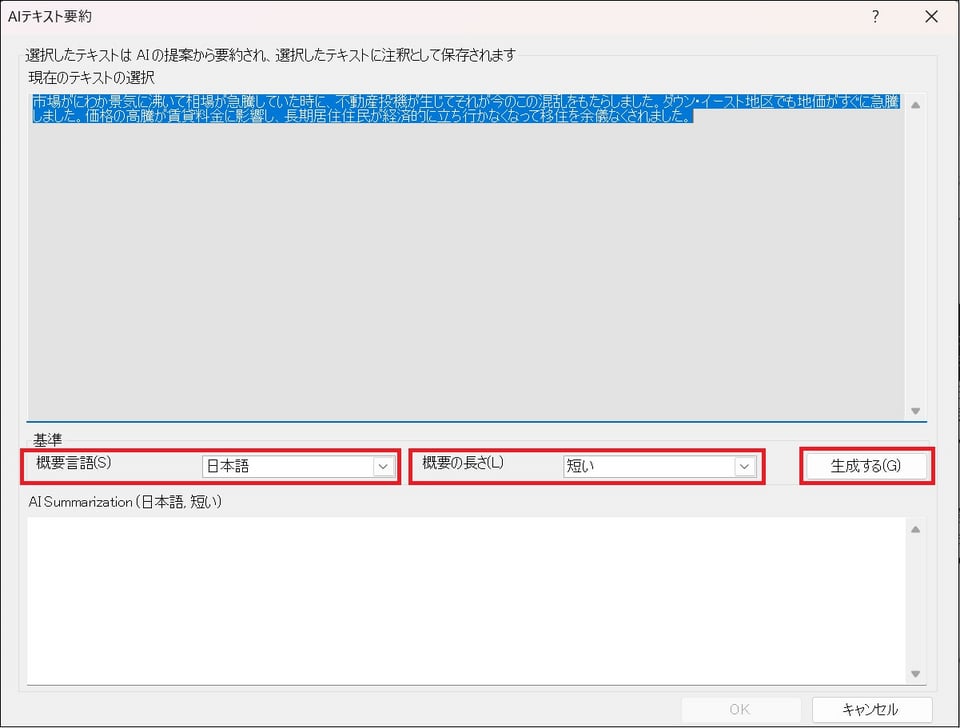Open the 概要言語 combo box showing 日本語

pos(288,466)
